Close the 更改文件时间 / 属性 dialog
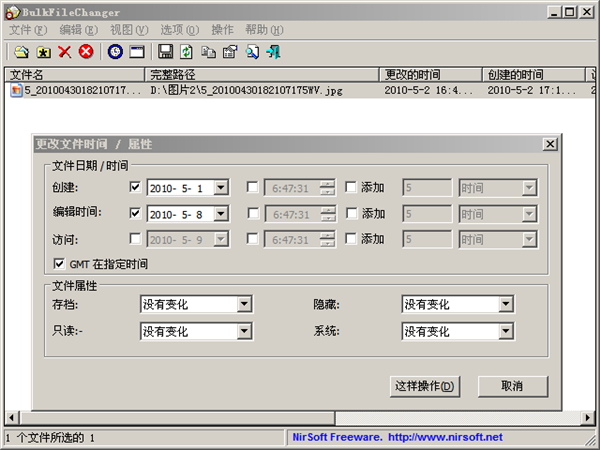The width and height of the screenshot is (600, 450). coord(550,144)
